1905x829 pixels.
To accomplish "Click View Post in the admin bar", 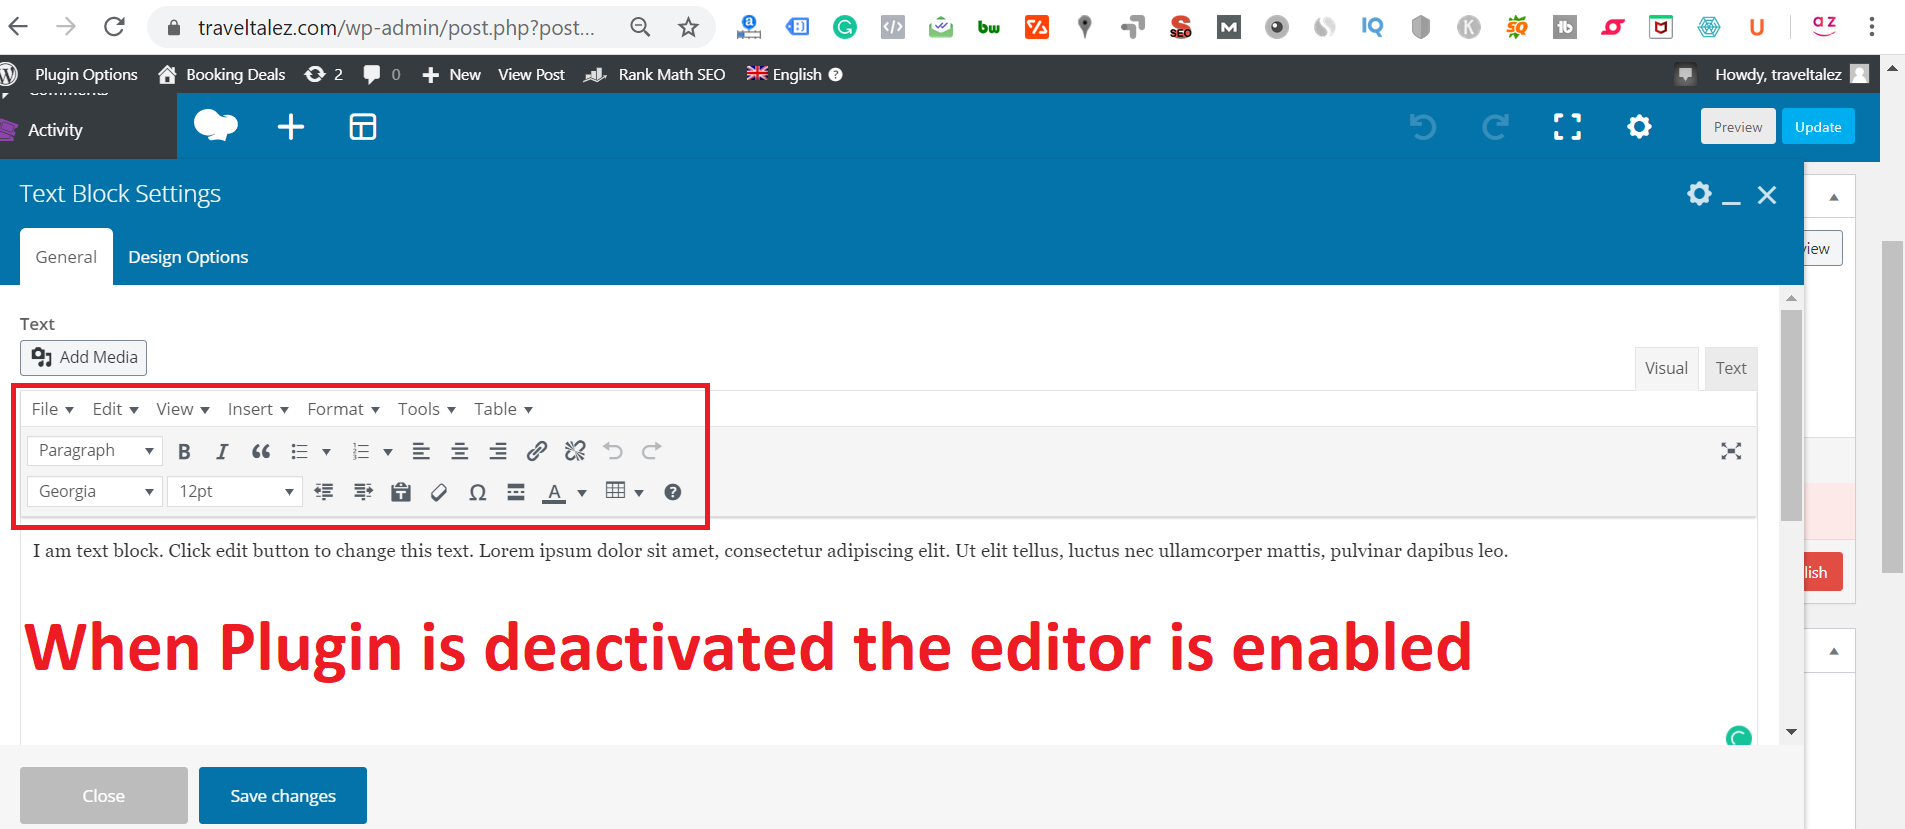I will click(531, 74).
